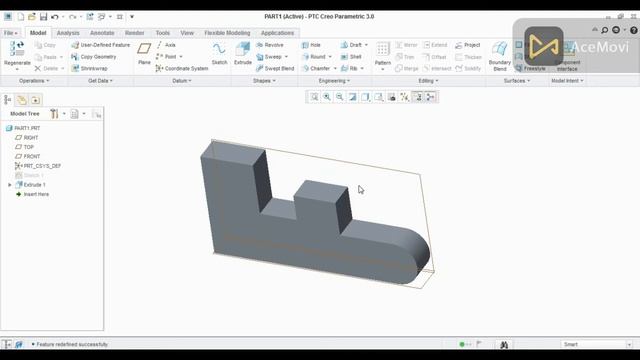Click the Open folder icon
The image size is (640, 360).
31,17
